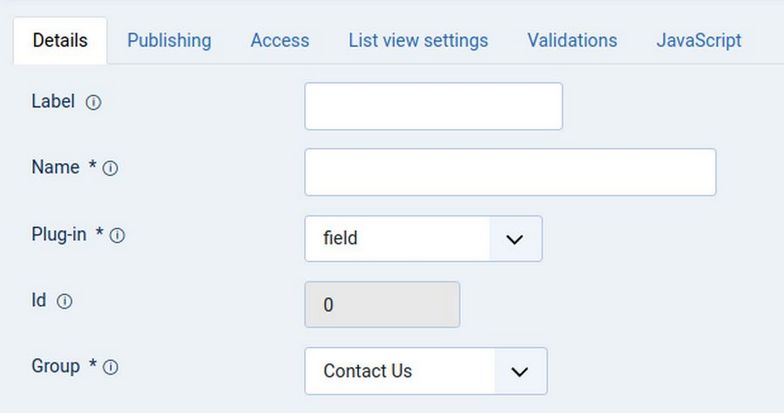Open the Publishing tab
The image size is (784, 413).
pyautogui.click(x=169, y=41)
